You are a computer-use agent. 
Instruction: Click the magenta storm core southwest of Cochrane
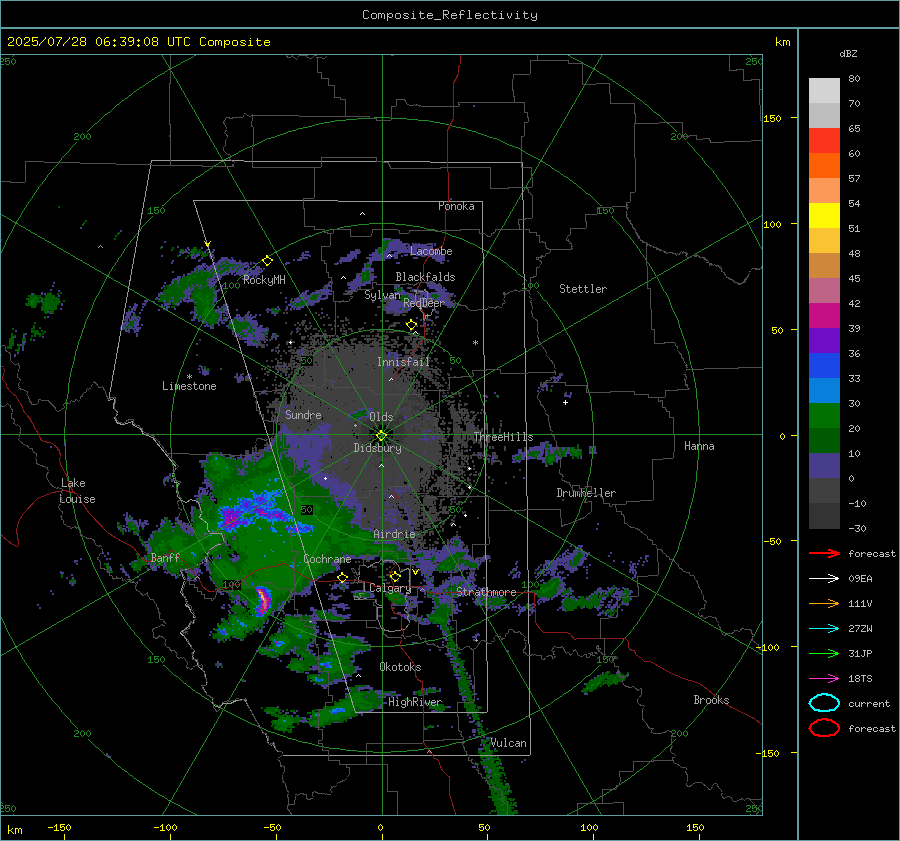pyautogui.click(x=262, y=601)
